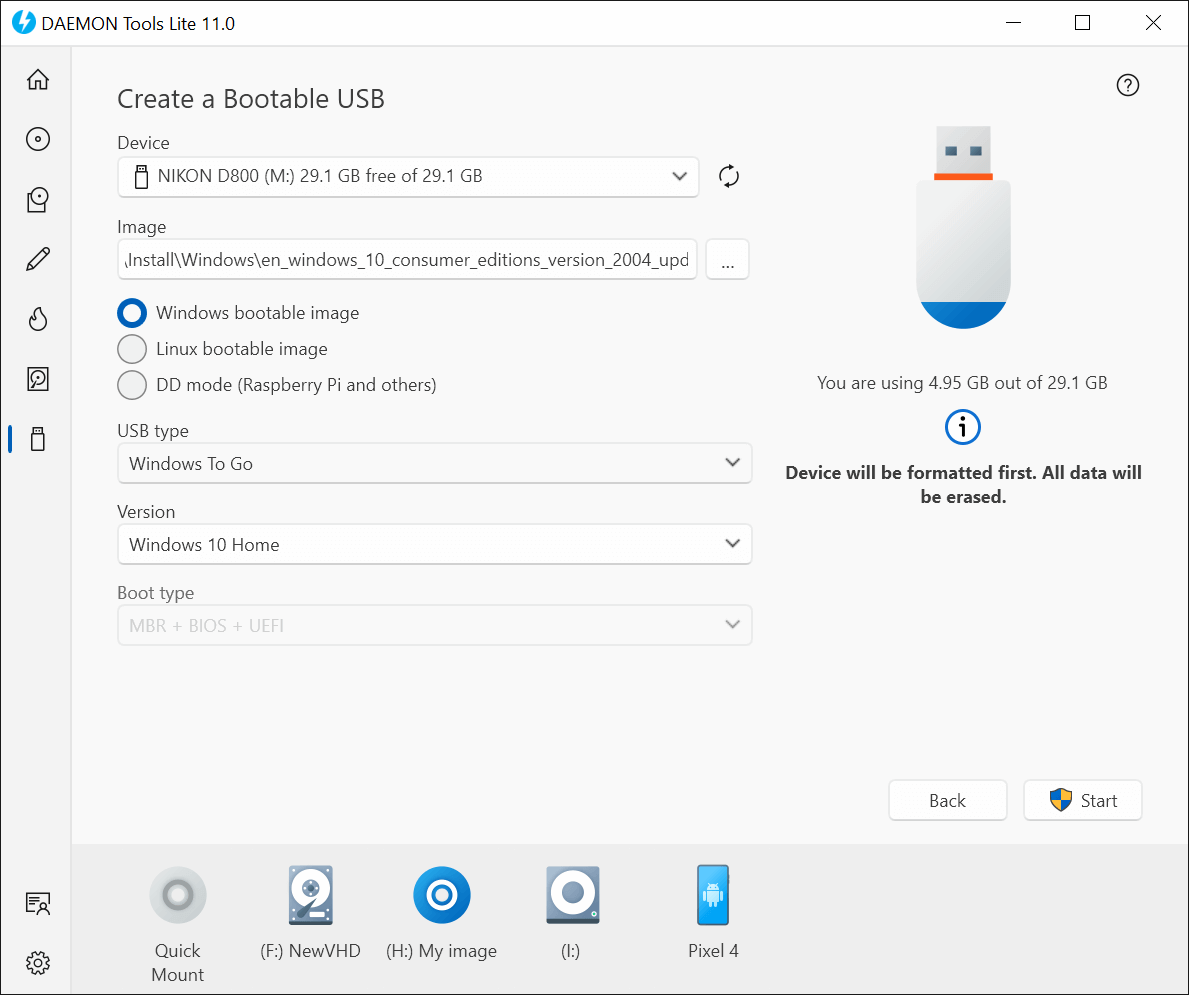Open the Home sidebar icon
1189x995 pixels.
coord(38,80)
